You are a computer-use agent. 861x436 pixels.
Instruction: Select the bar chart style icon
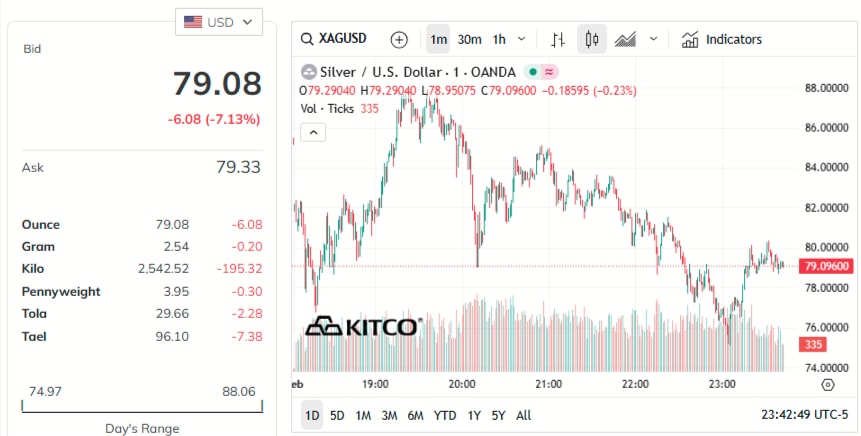coord(558,40)
